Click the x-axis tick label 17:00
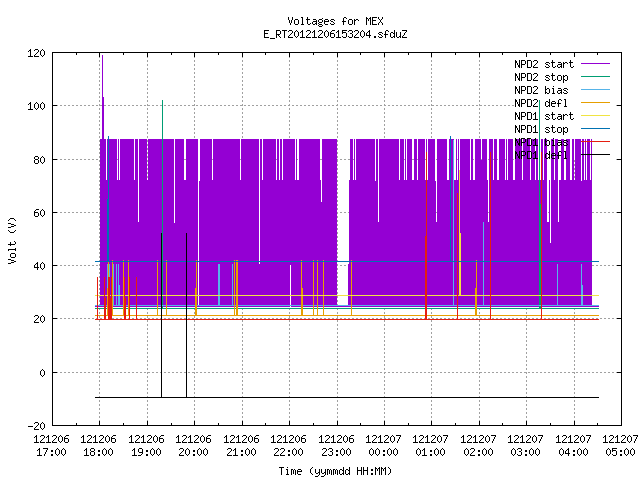 point(51,453)
